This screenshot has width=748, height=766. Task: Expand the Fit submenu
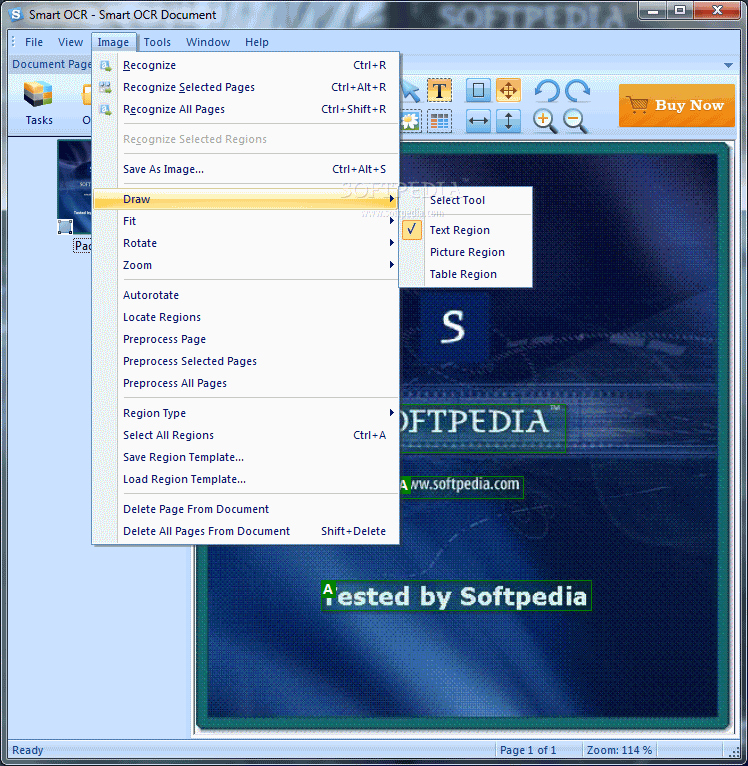(245, 221)
